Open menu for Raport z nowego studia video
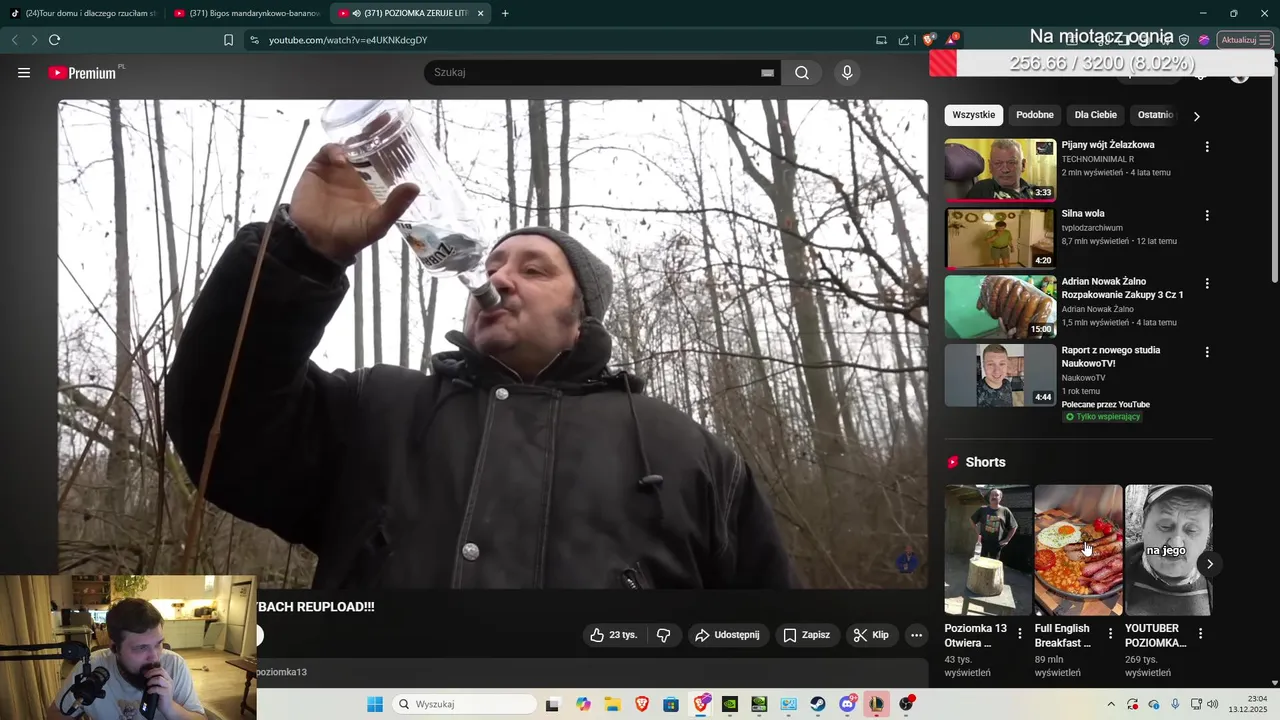The height and width of the screenshot is (720, 1280). pos(1207,352)
